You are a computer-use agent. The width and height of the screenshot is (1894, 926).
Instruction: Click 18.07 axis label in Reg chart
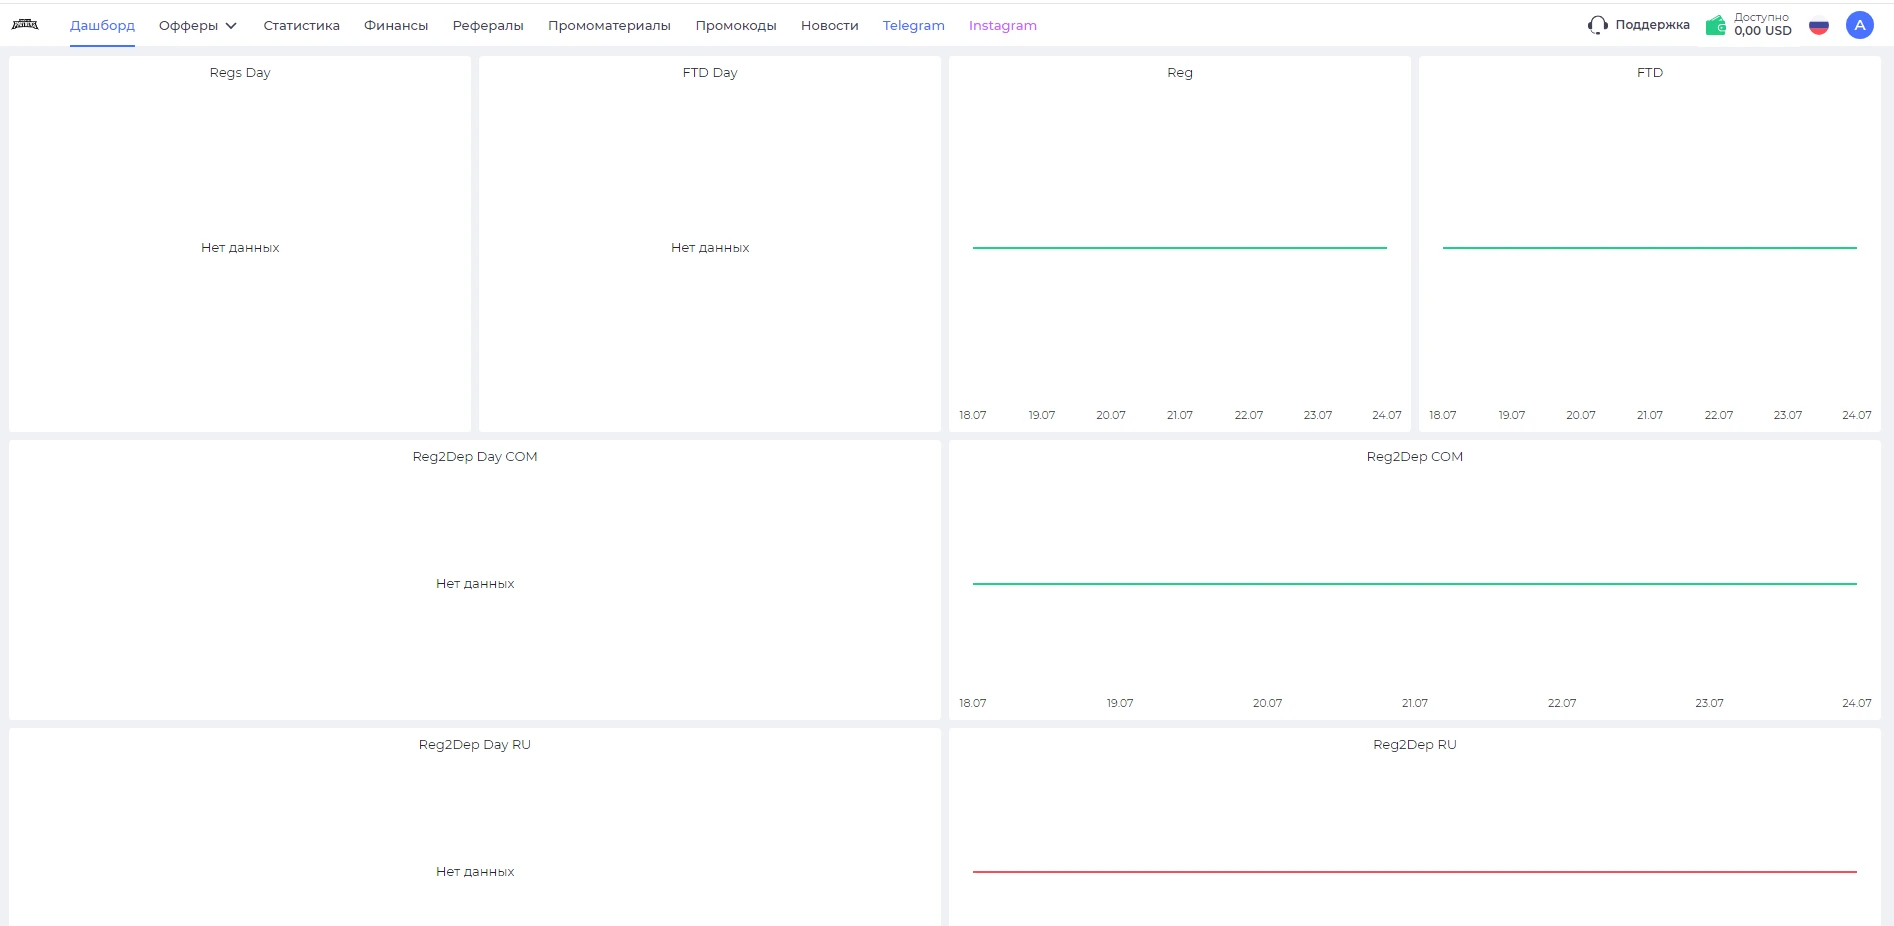(x=973, y=415)
